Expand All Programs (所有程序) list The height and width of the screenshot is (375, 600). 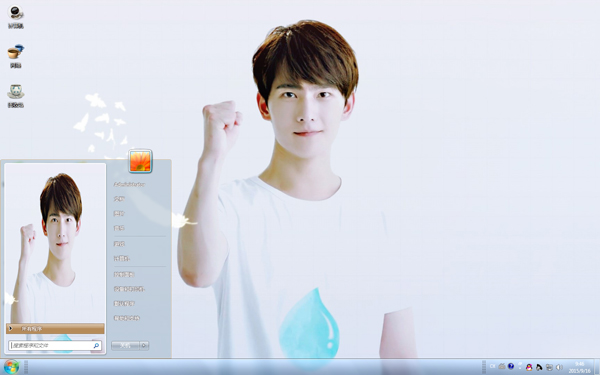(x=55, y=328)
